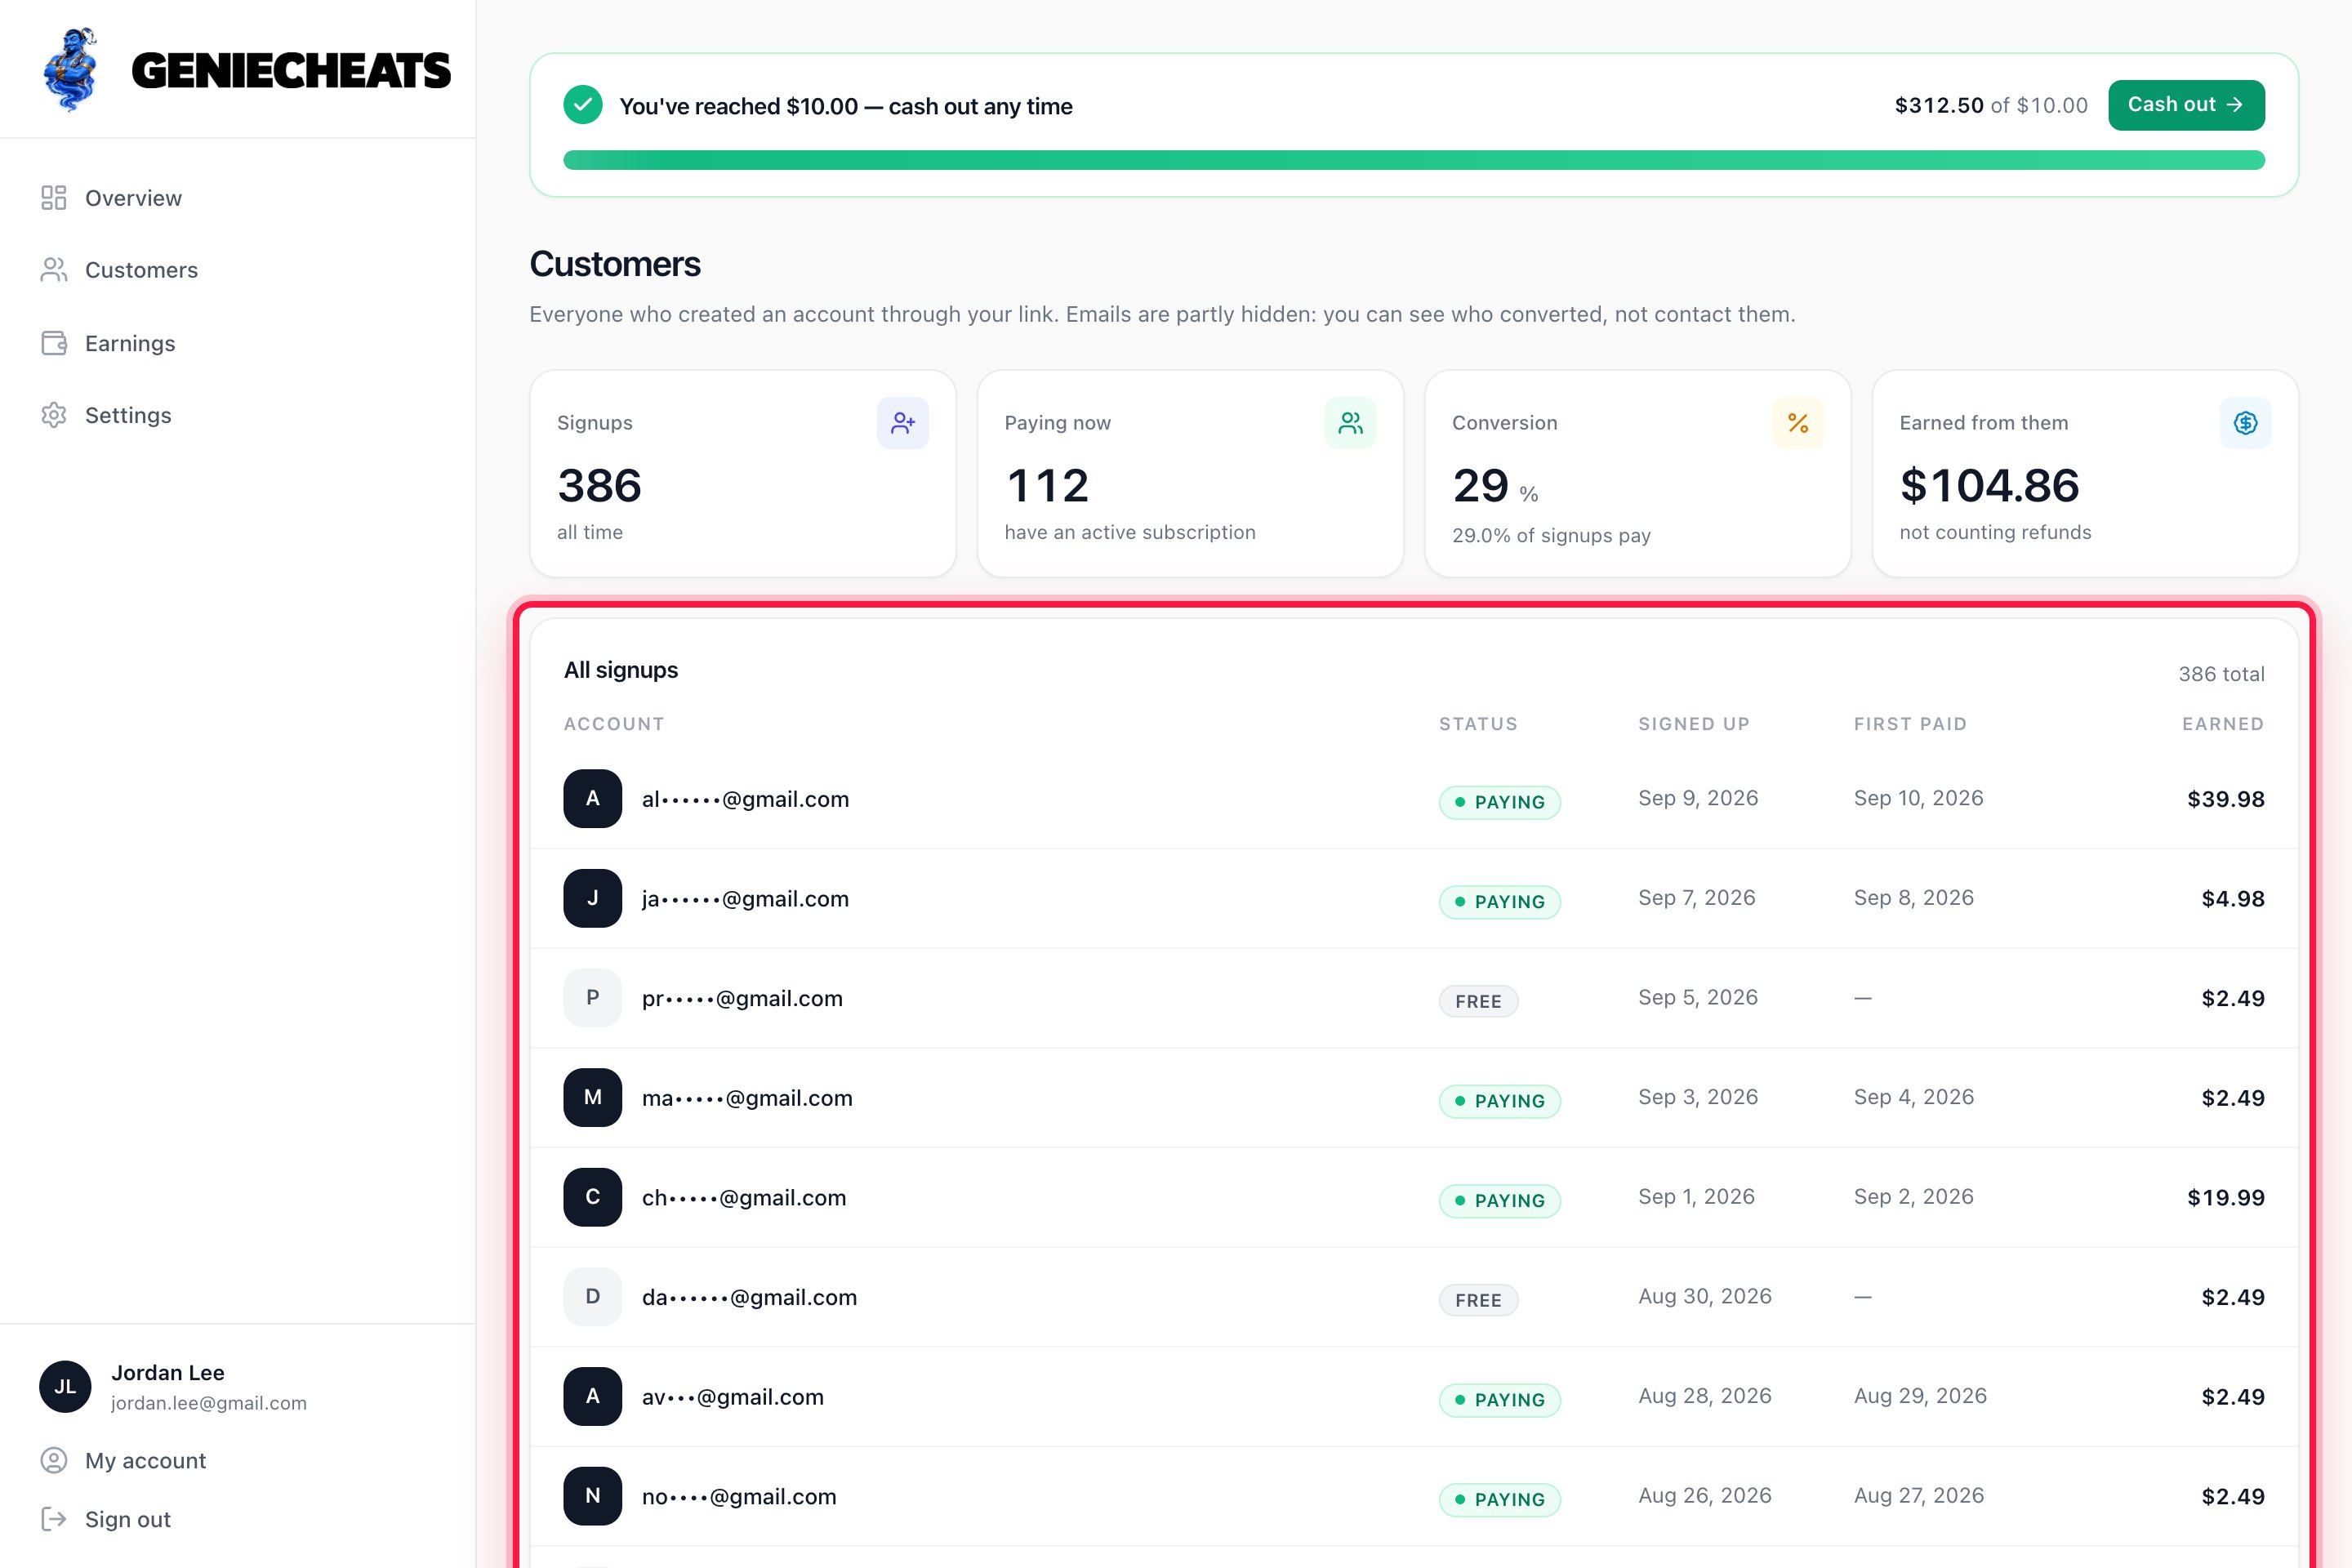The image size is (2352, 1568).
Task: Click the STATUS column header
Action: click(1478, 724)
